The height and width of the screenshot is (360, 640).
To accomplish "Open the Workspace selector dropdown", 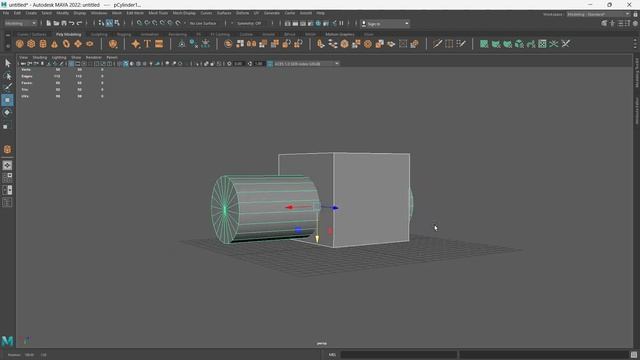I will point(598,14).
